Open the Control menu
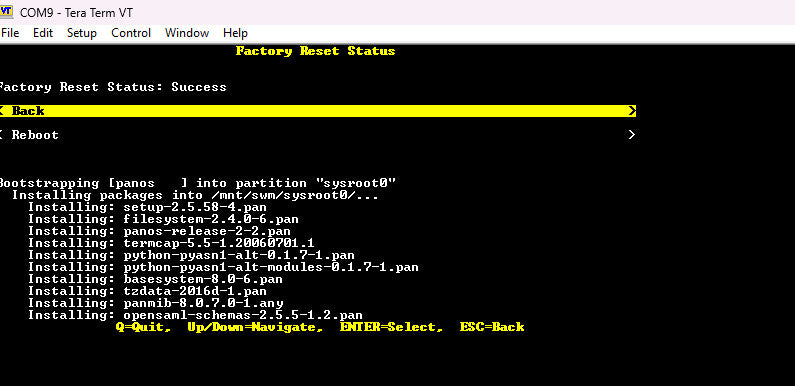This screenshot has height=386, width=795. point(131,33)
